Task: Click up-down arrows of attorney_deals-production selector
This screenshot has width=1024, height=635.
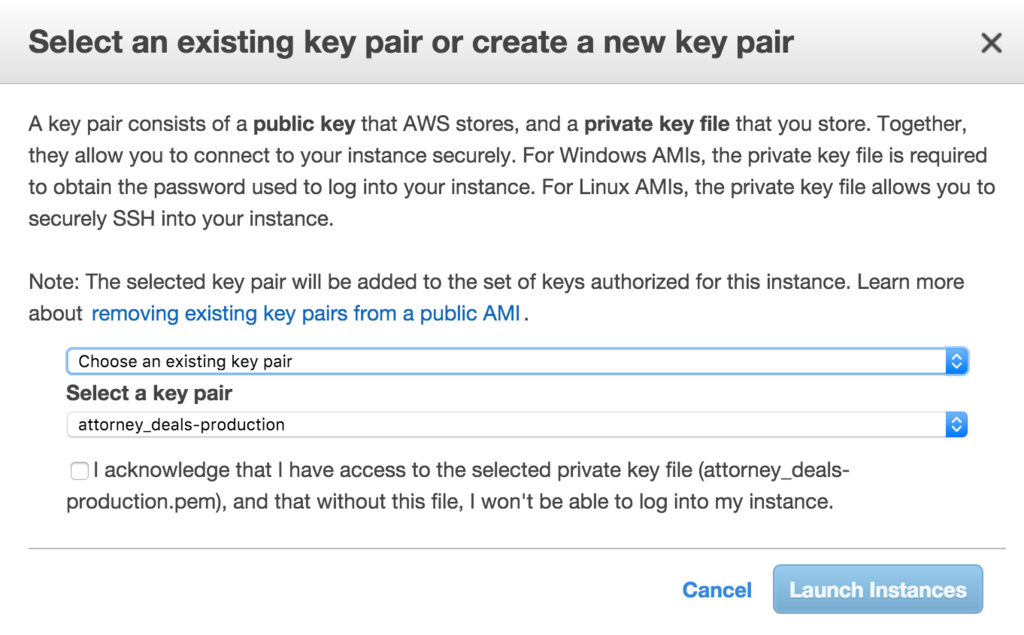Action: [956, 425]
